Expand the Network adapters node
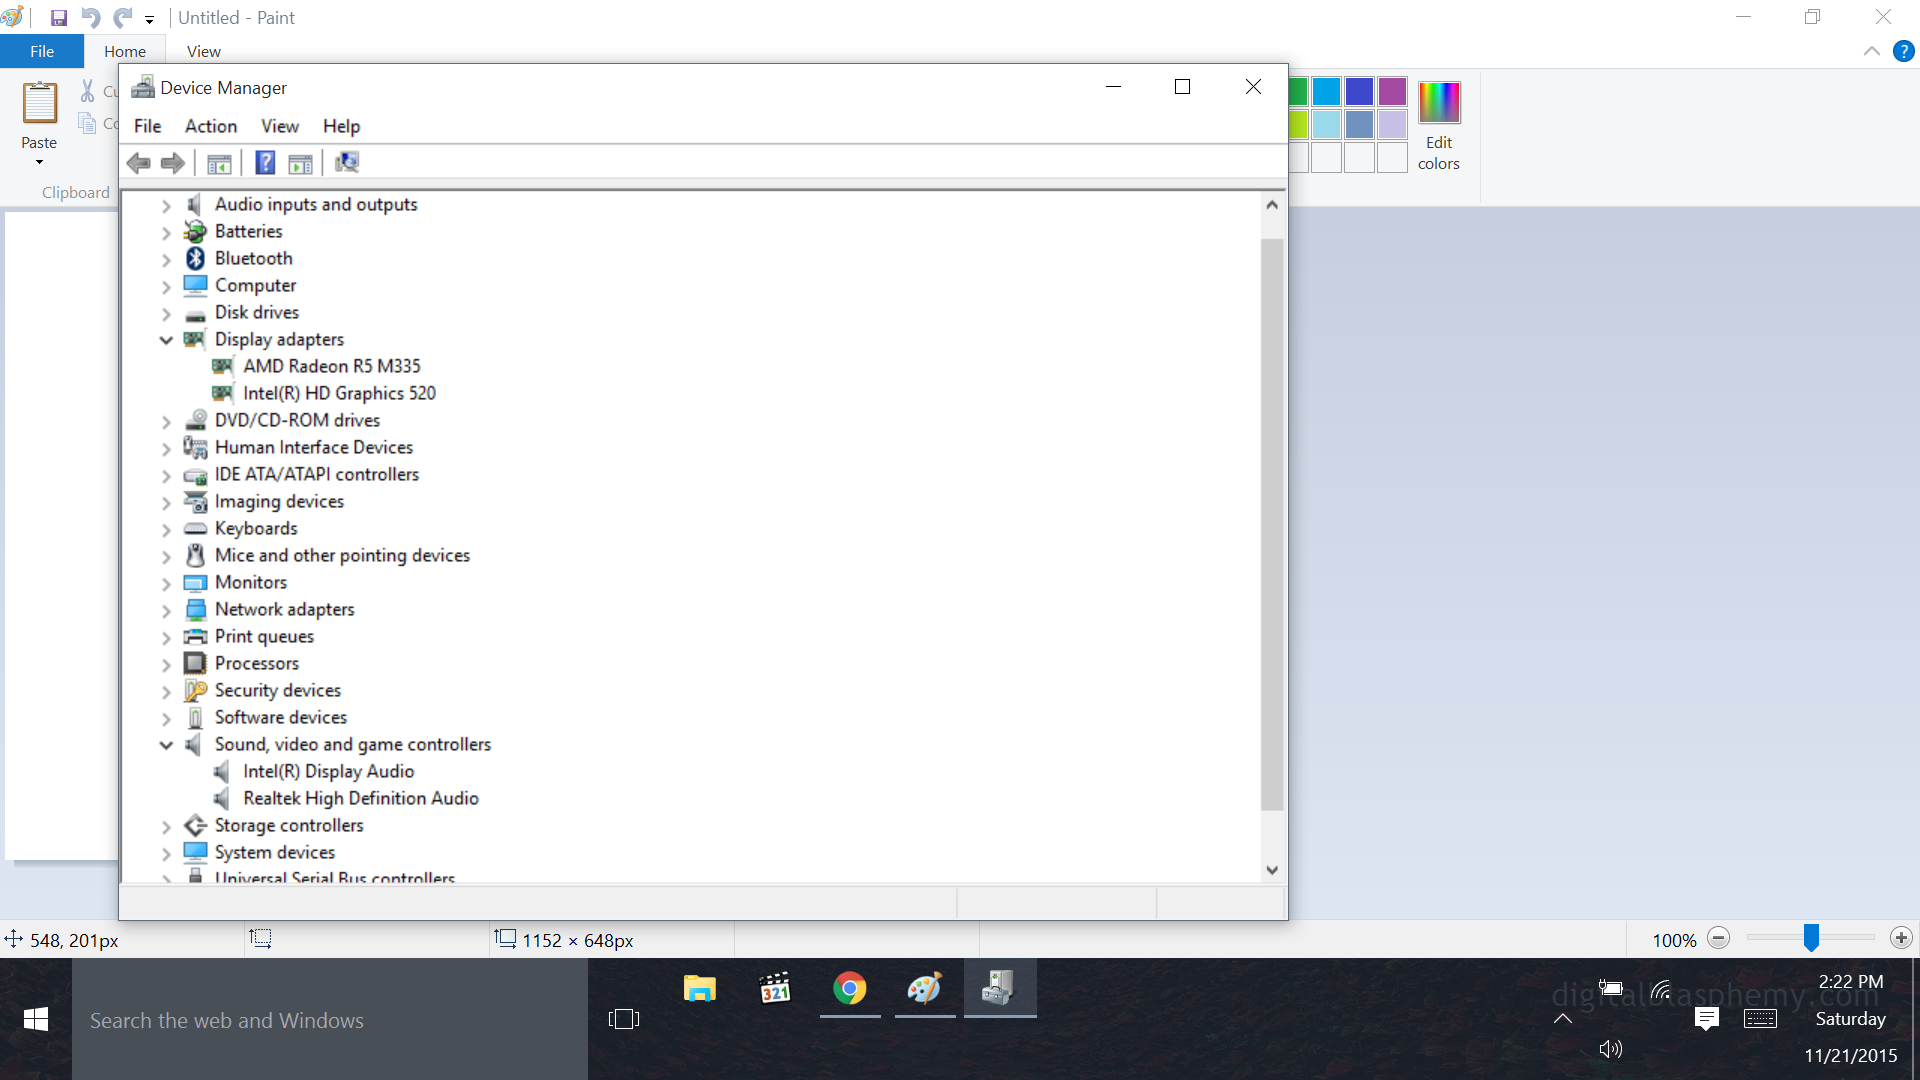 166,610
